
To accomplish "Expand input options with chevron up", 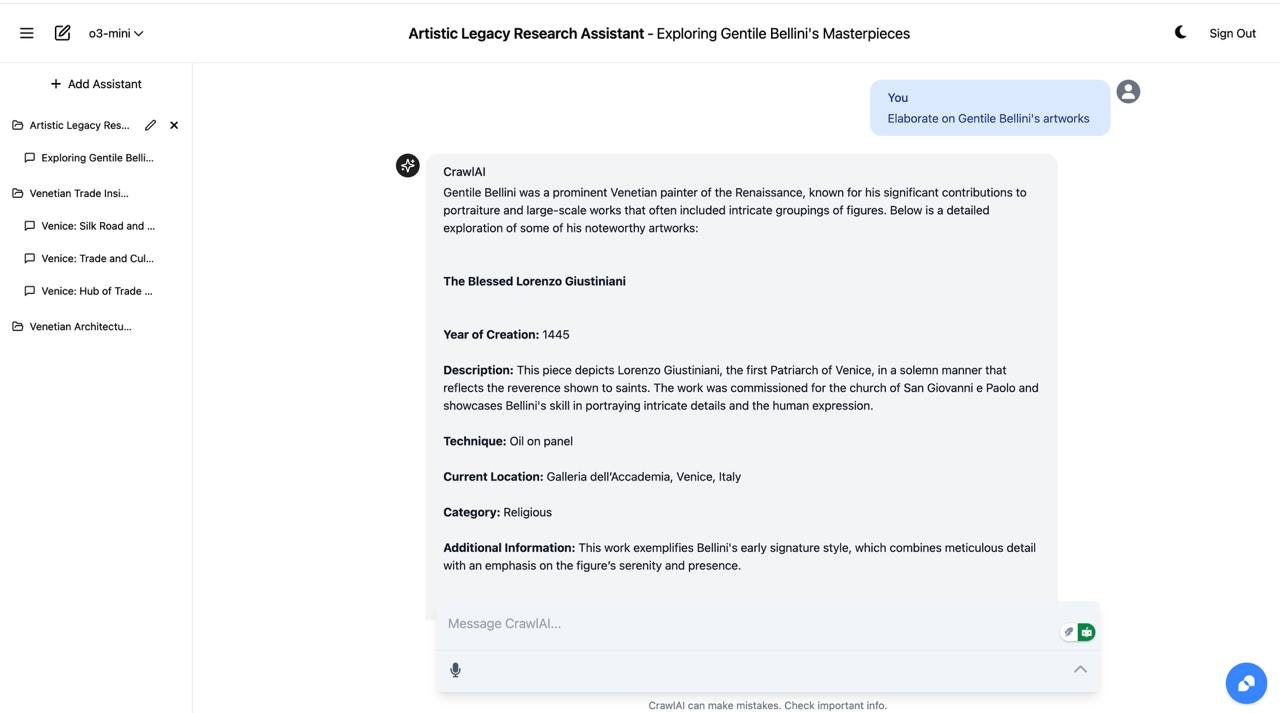I will coord(1080,669).
